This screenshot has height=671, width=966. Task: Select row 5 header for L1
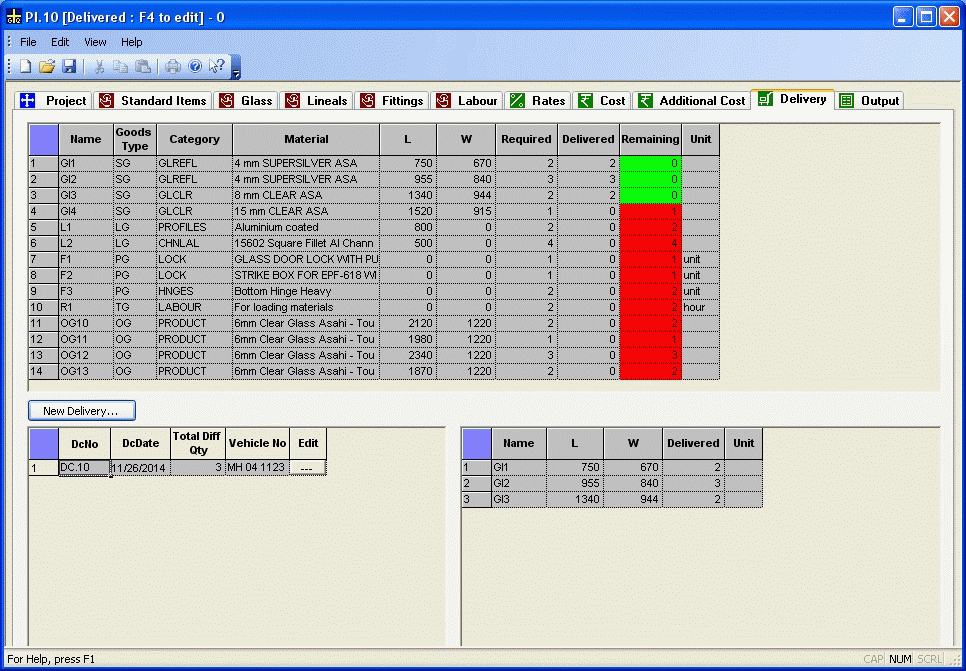click(43, 228)
